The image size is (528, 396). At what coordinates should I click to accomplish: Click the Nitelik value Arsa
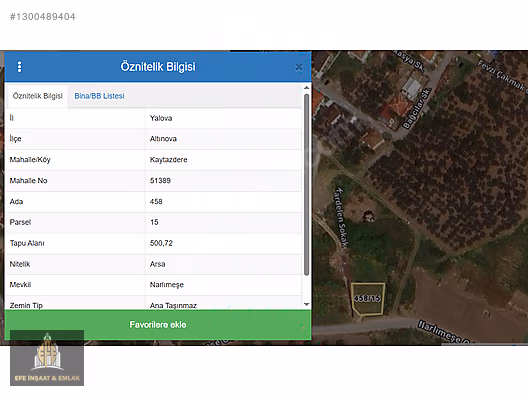[157, 264]
